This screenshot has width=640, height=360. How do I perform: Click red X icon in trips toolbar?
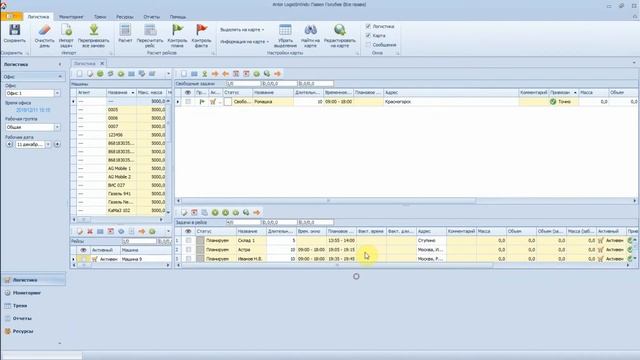pos(90,231)
